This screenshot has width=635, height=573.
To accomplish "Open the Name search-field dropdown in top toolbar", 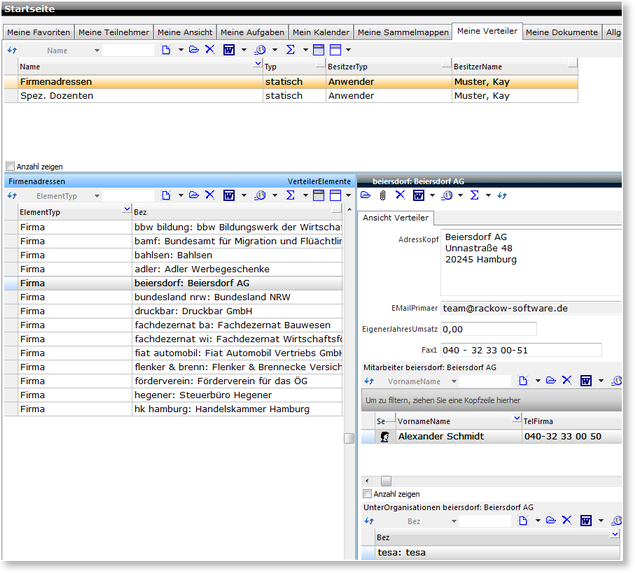I will click(x=97, y=51).
